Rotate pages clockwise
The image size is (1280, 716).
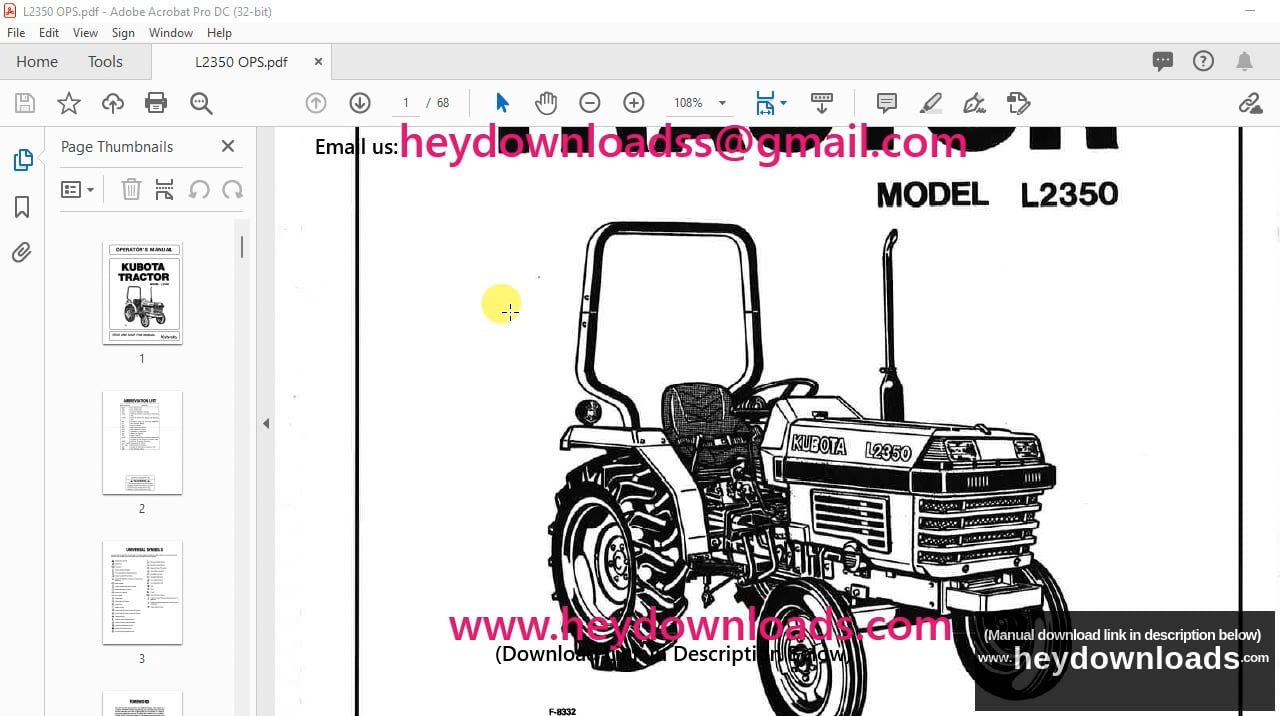232,190
